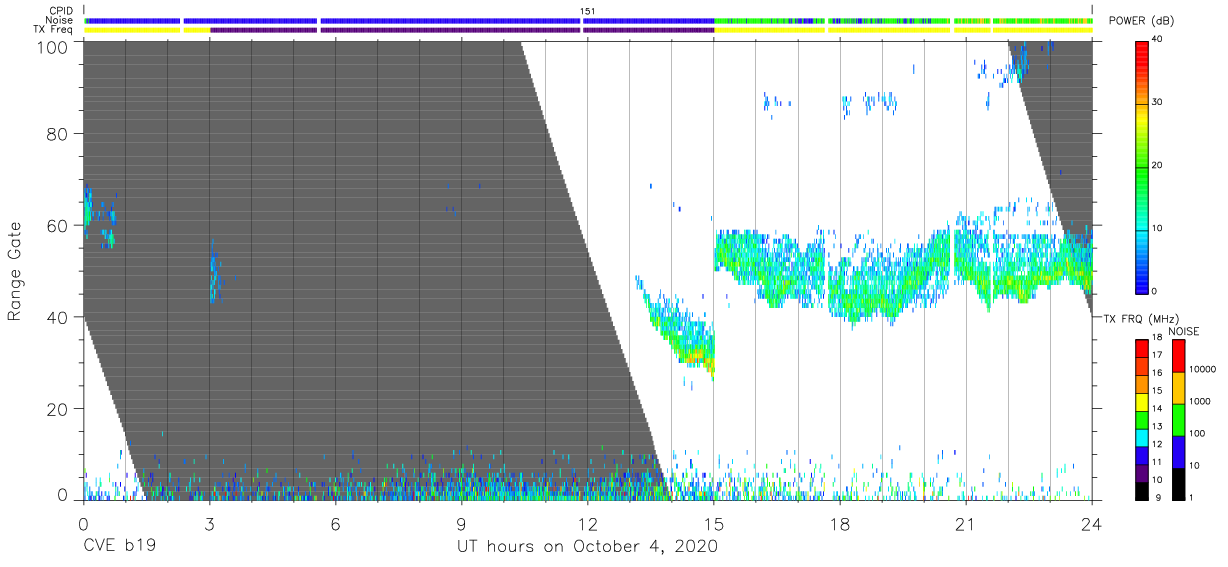
Task: Click the x-axis hour label "3"
Action: pyautogui.click(x=209, y=522)
